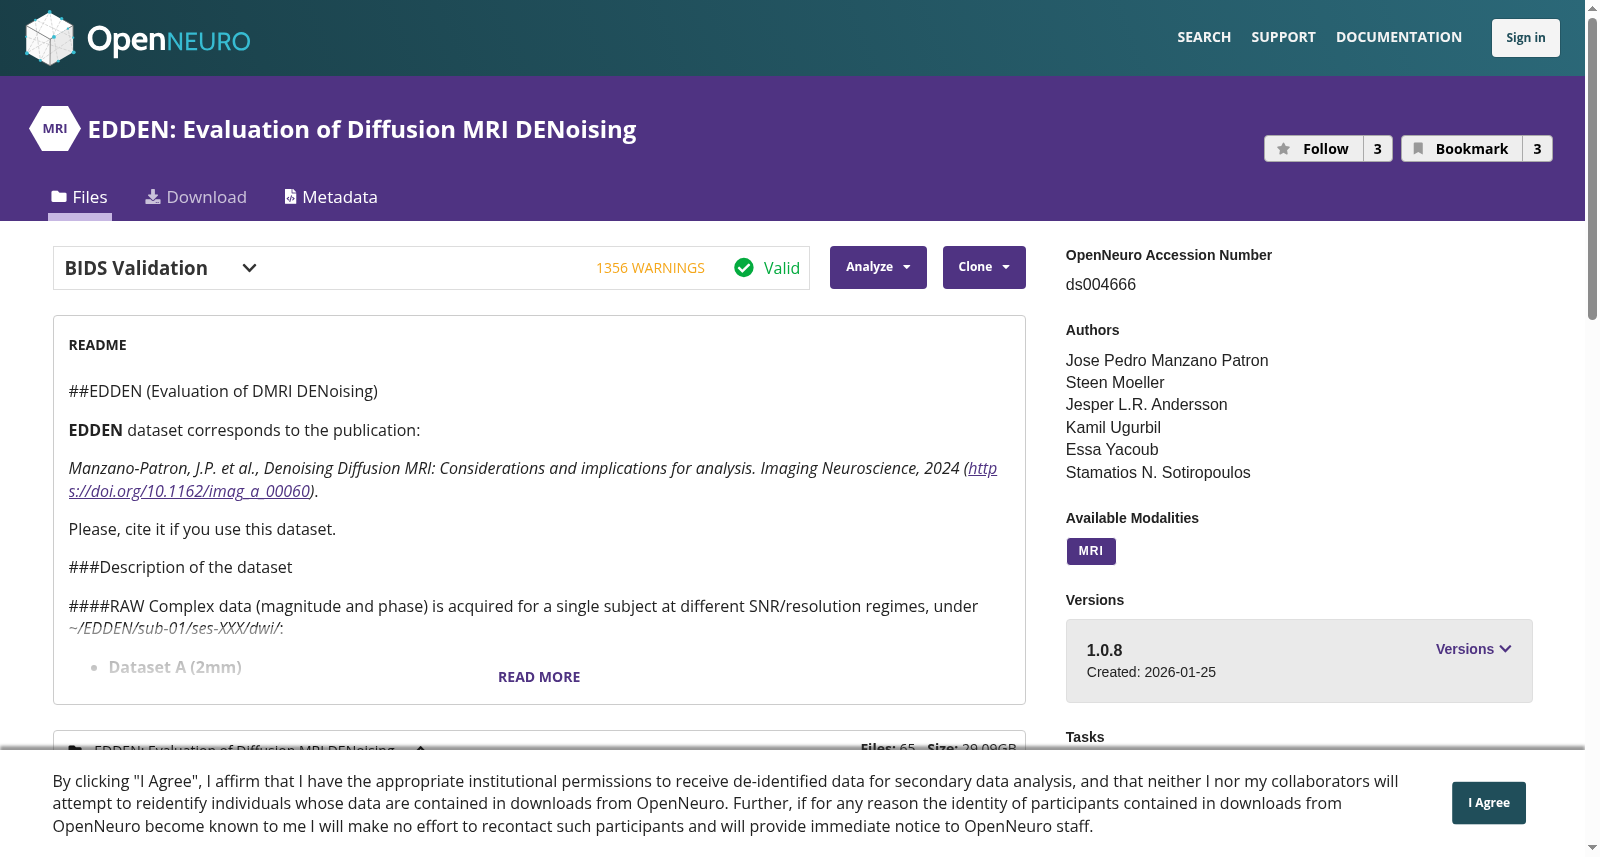Click the green Valid checkmark icon
1600x857 pixels.
[x=744, y=268]
